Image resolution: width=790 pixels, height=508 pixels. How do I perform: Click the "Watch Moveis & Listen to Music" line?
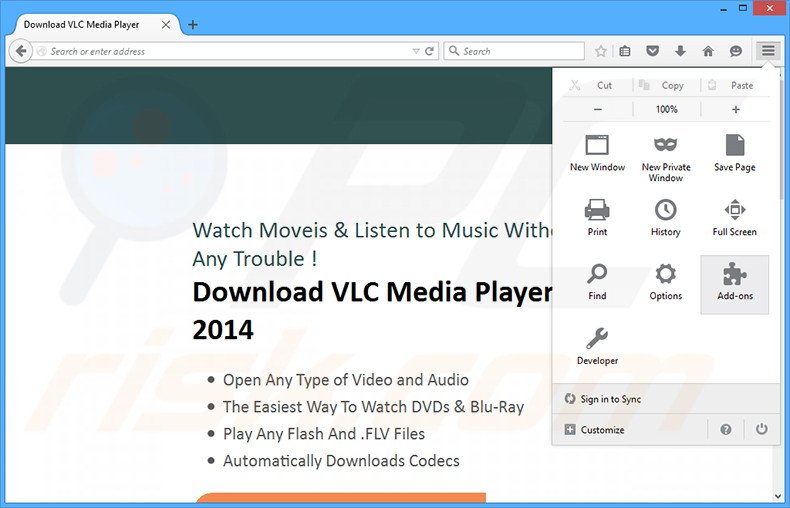pyautogui.click(x=372, y=230)
